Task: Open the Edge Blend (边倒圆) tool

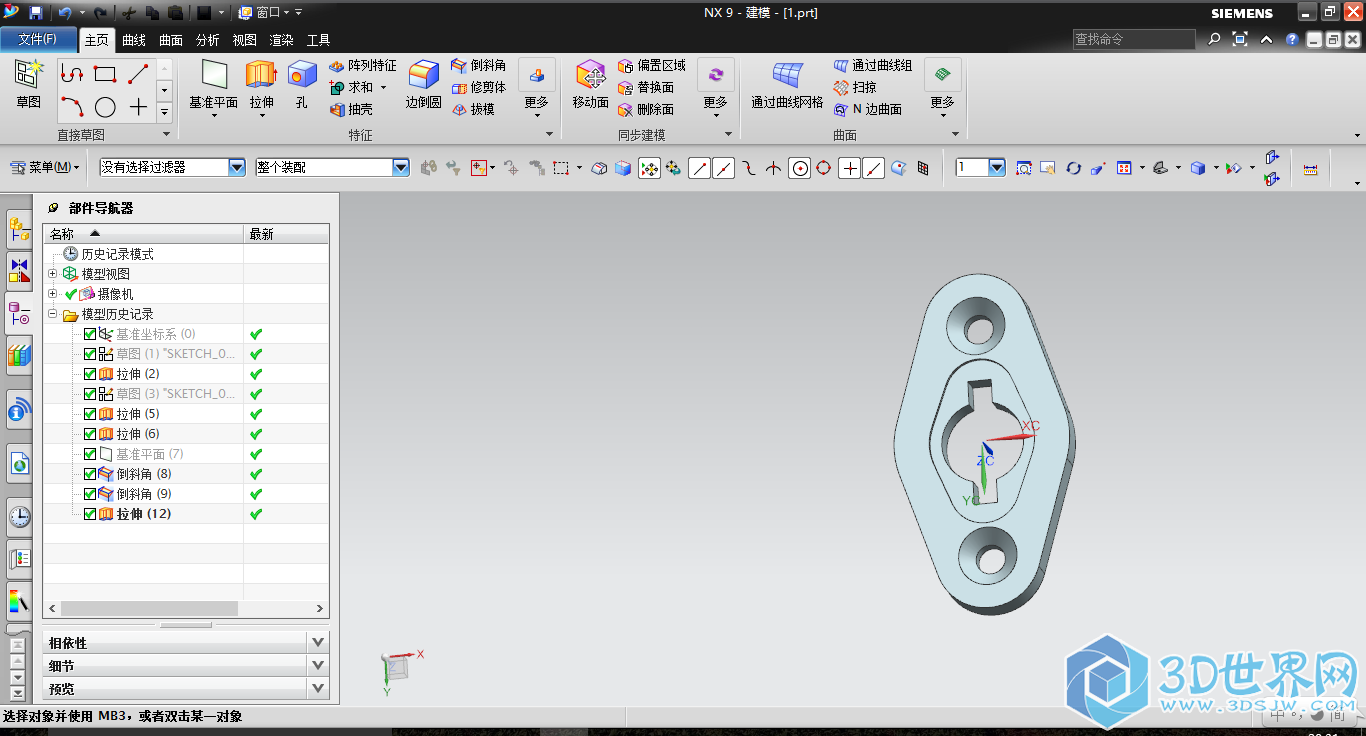Action: click(423, 84)
